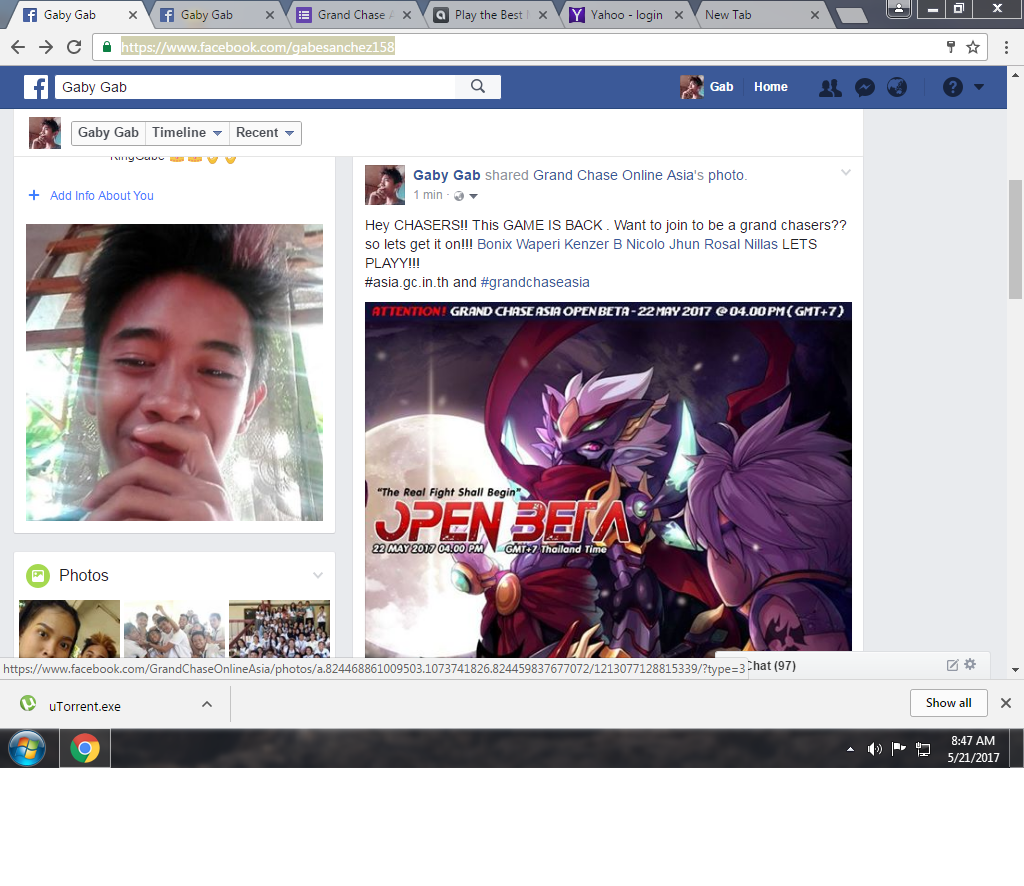Open the Open Beta shared photo
The width and height of the screenshot is (1024, 886).
tap(608, 480)
